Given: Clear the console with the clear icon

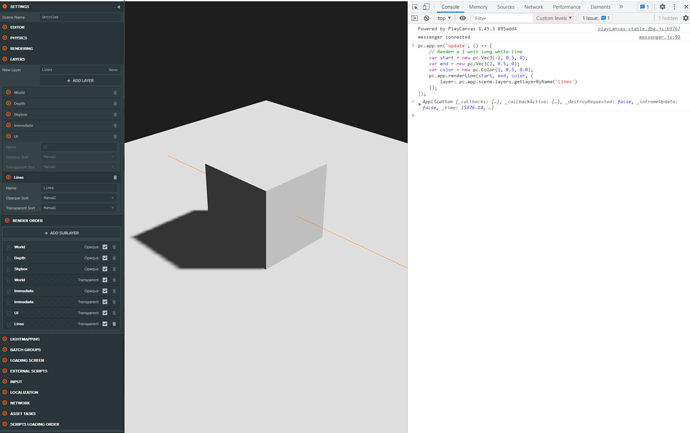Looking at the screenshot, I should [x=426, y=18].
